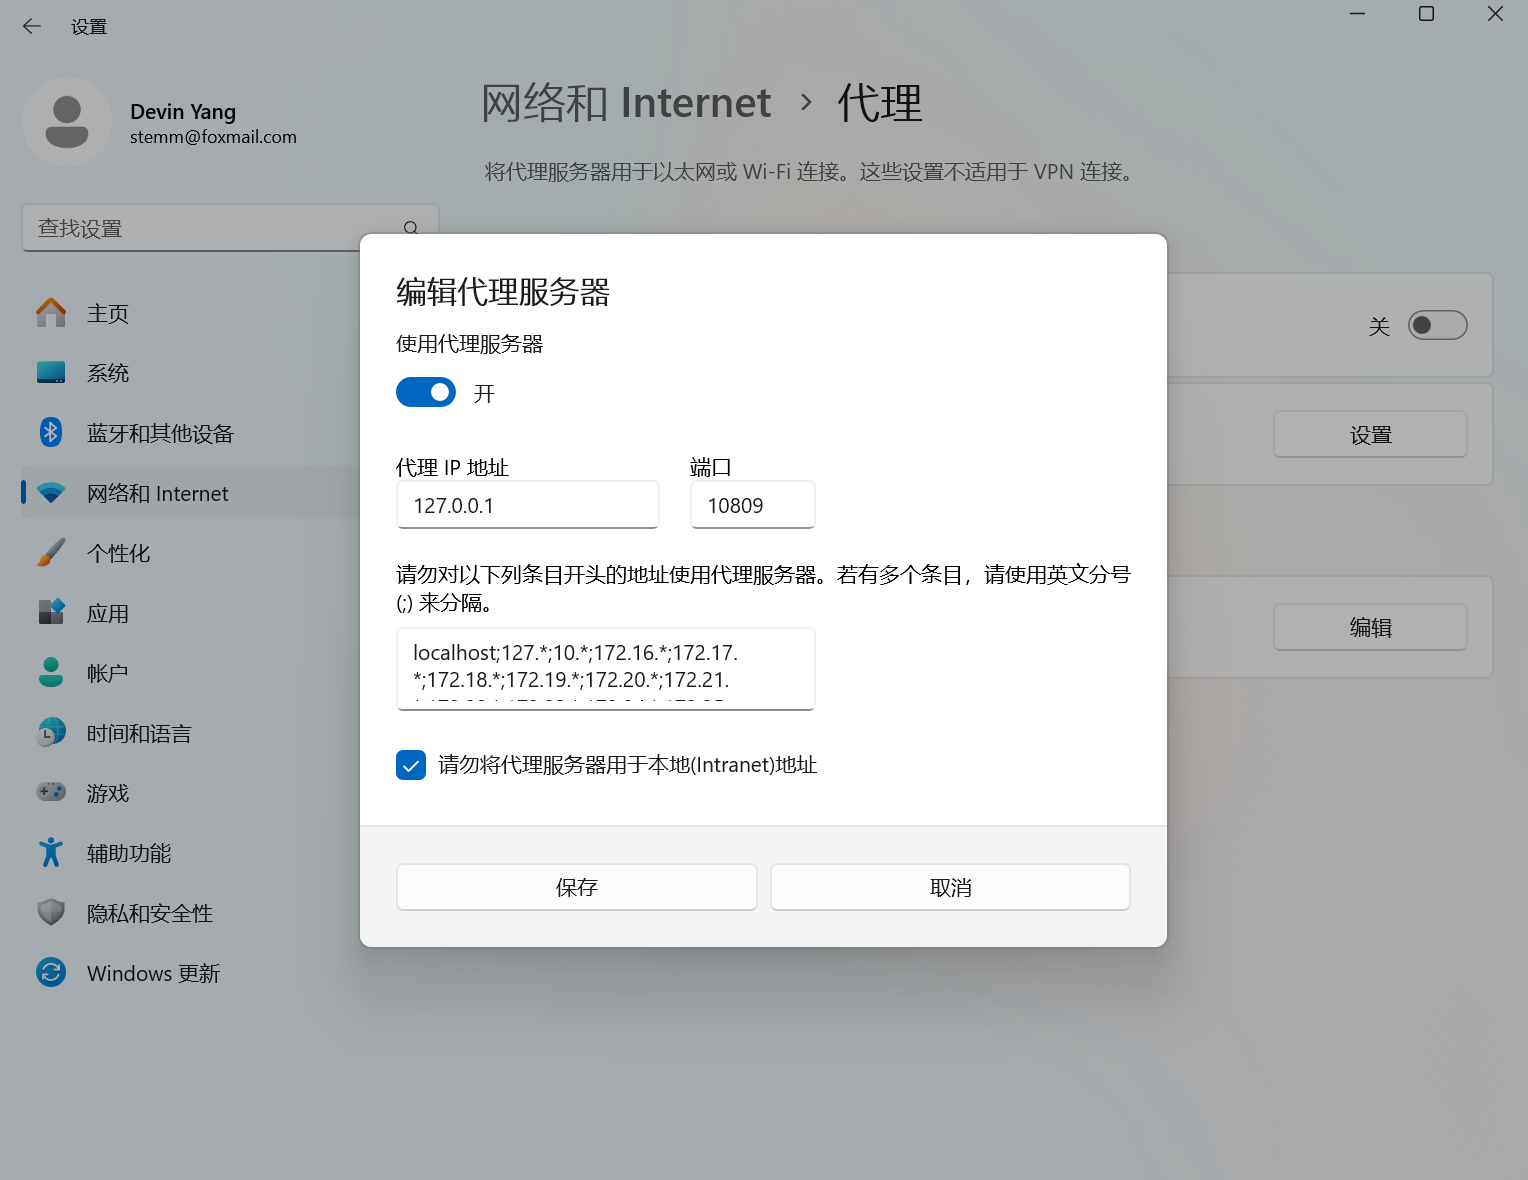Open the 系统 settings section
The image size is (1528, 1180).
point(108,372)
